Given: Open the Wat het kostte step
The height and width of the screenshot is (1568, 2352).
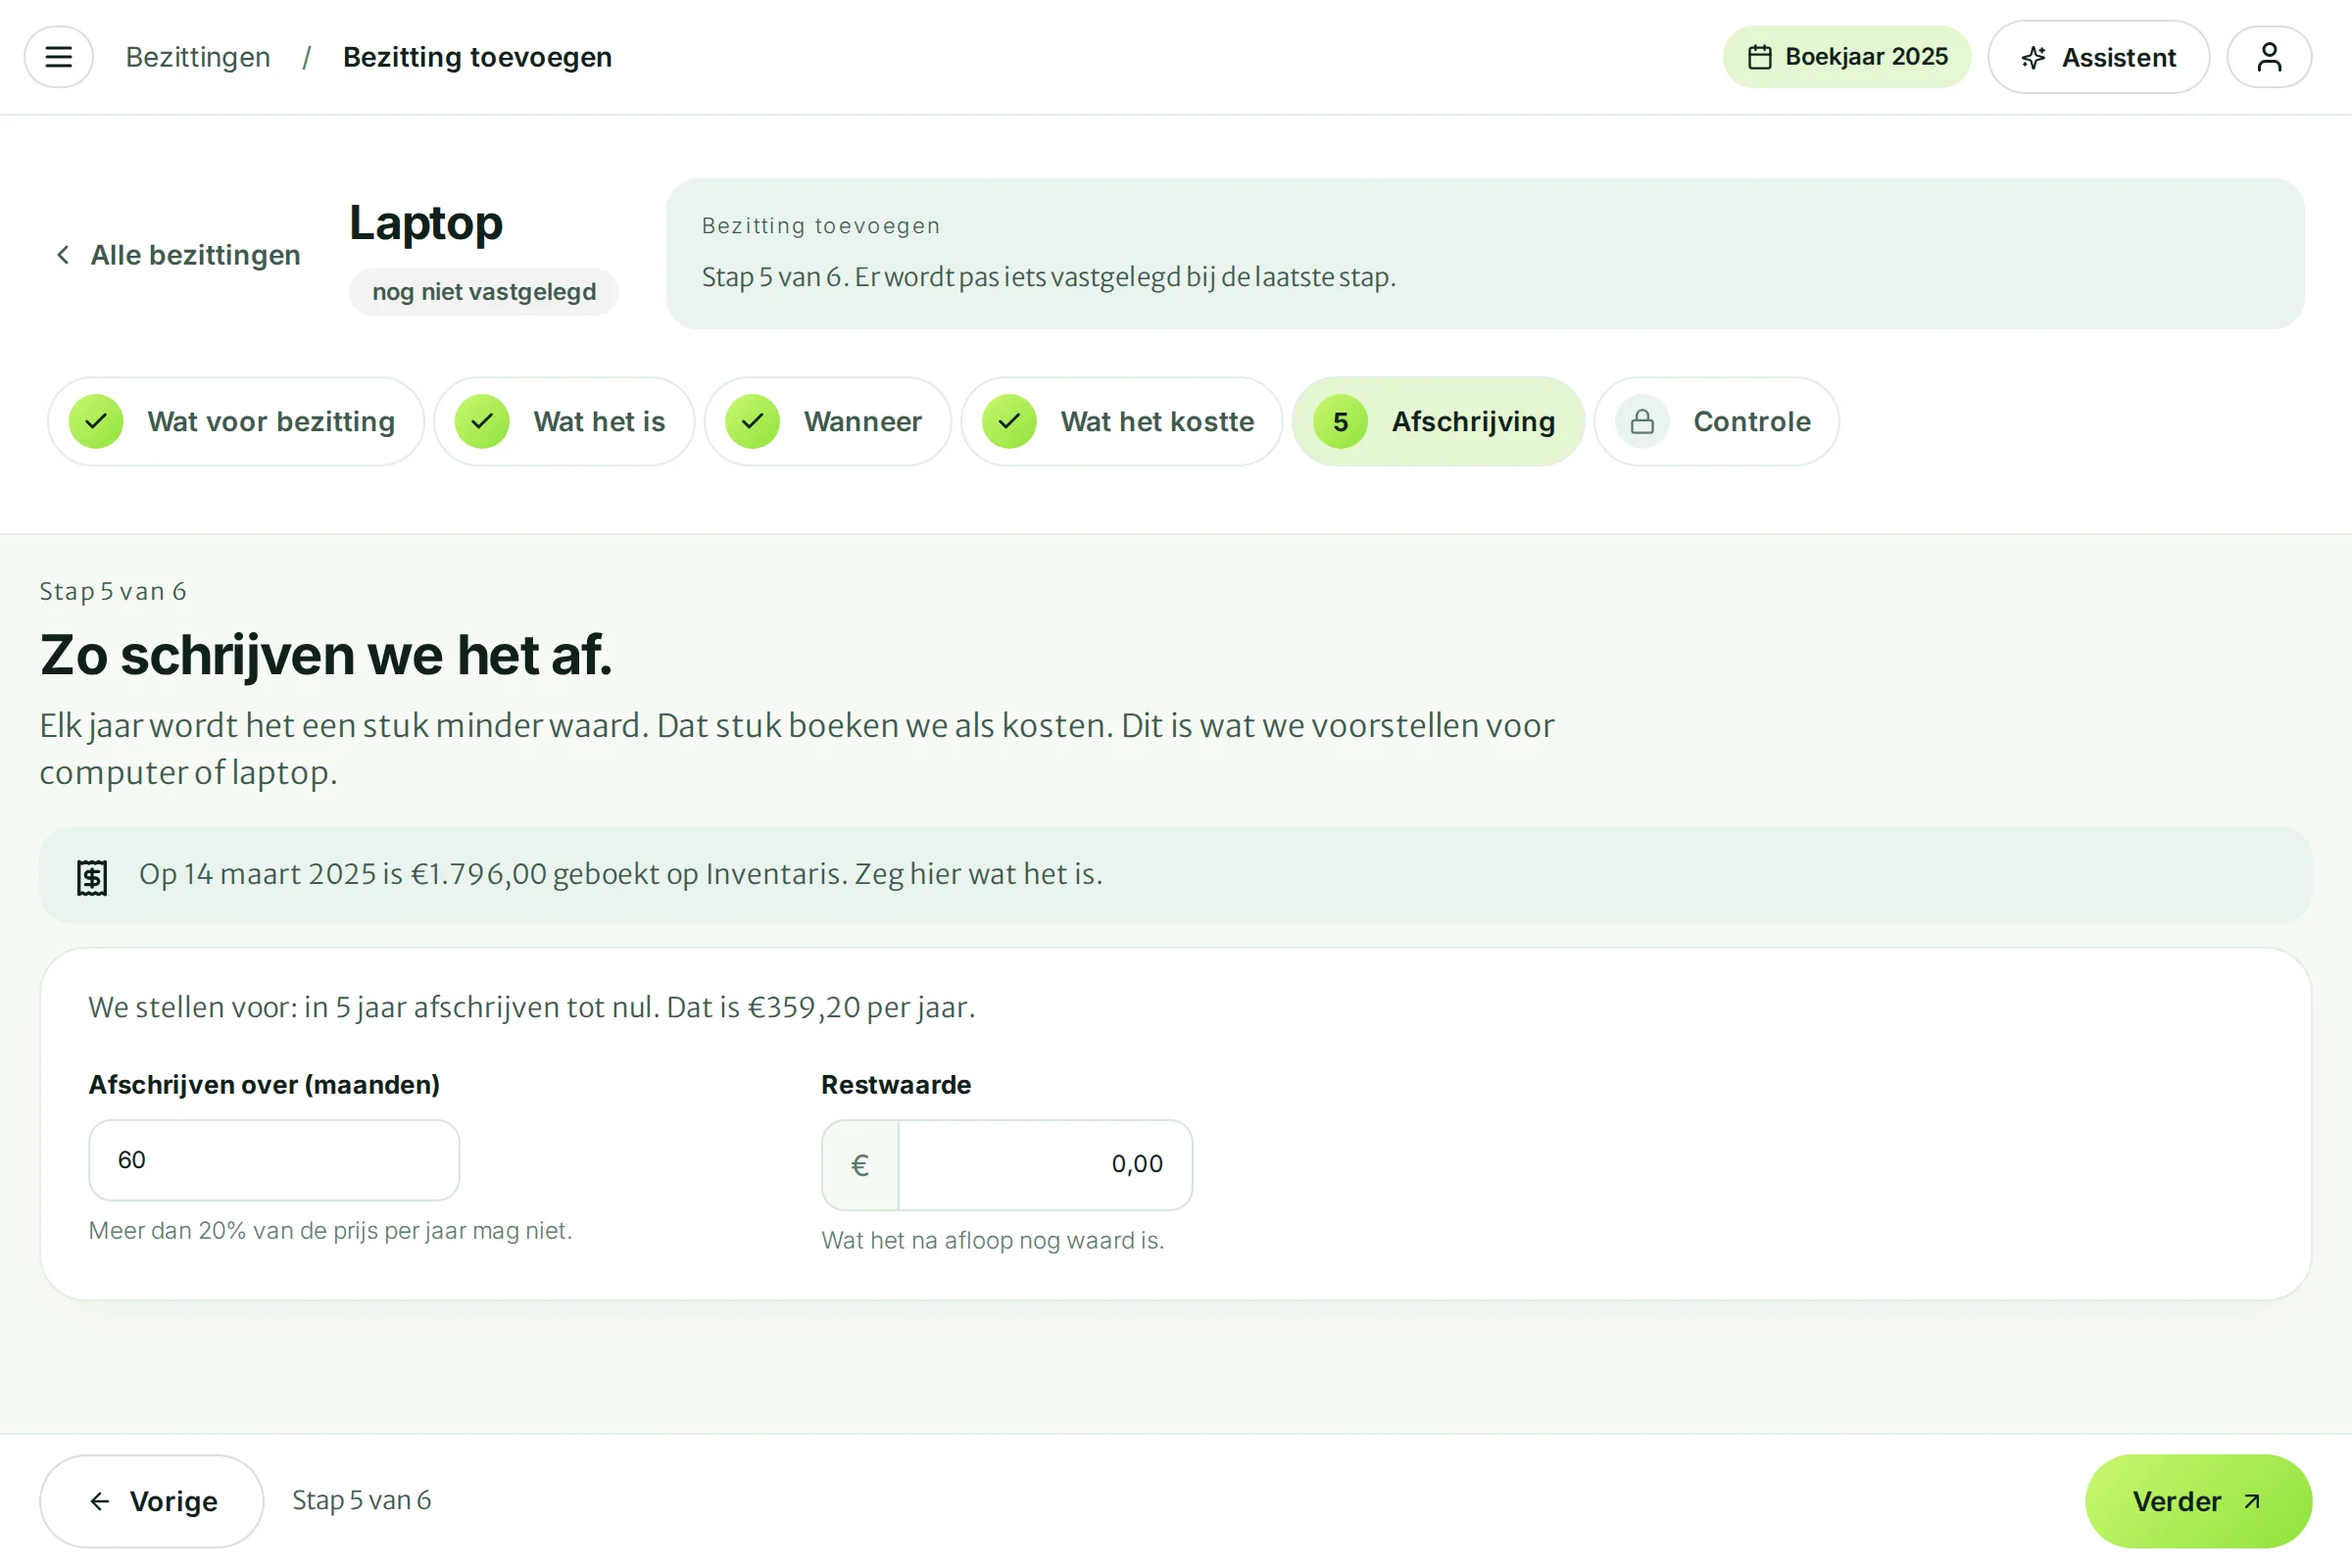Looking at the screenshot, I should pos(1121,421).
